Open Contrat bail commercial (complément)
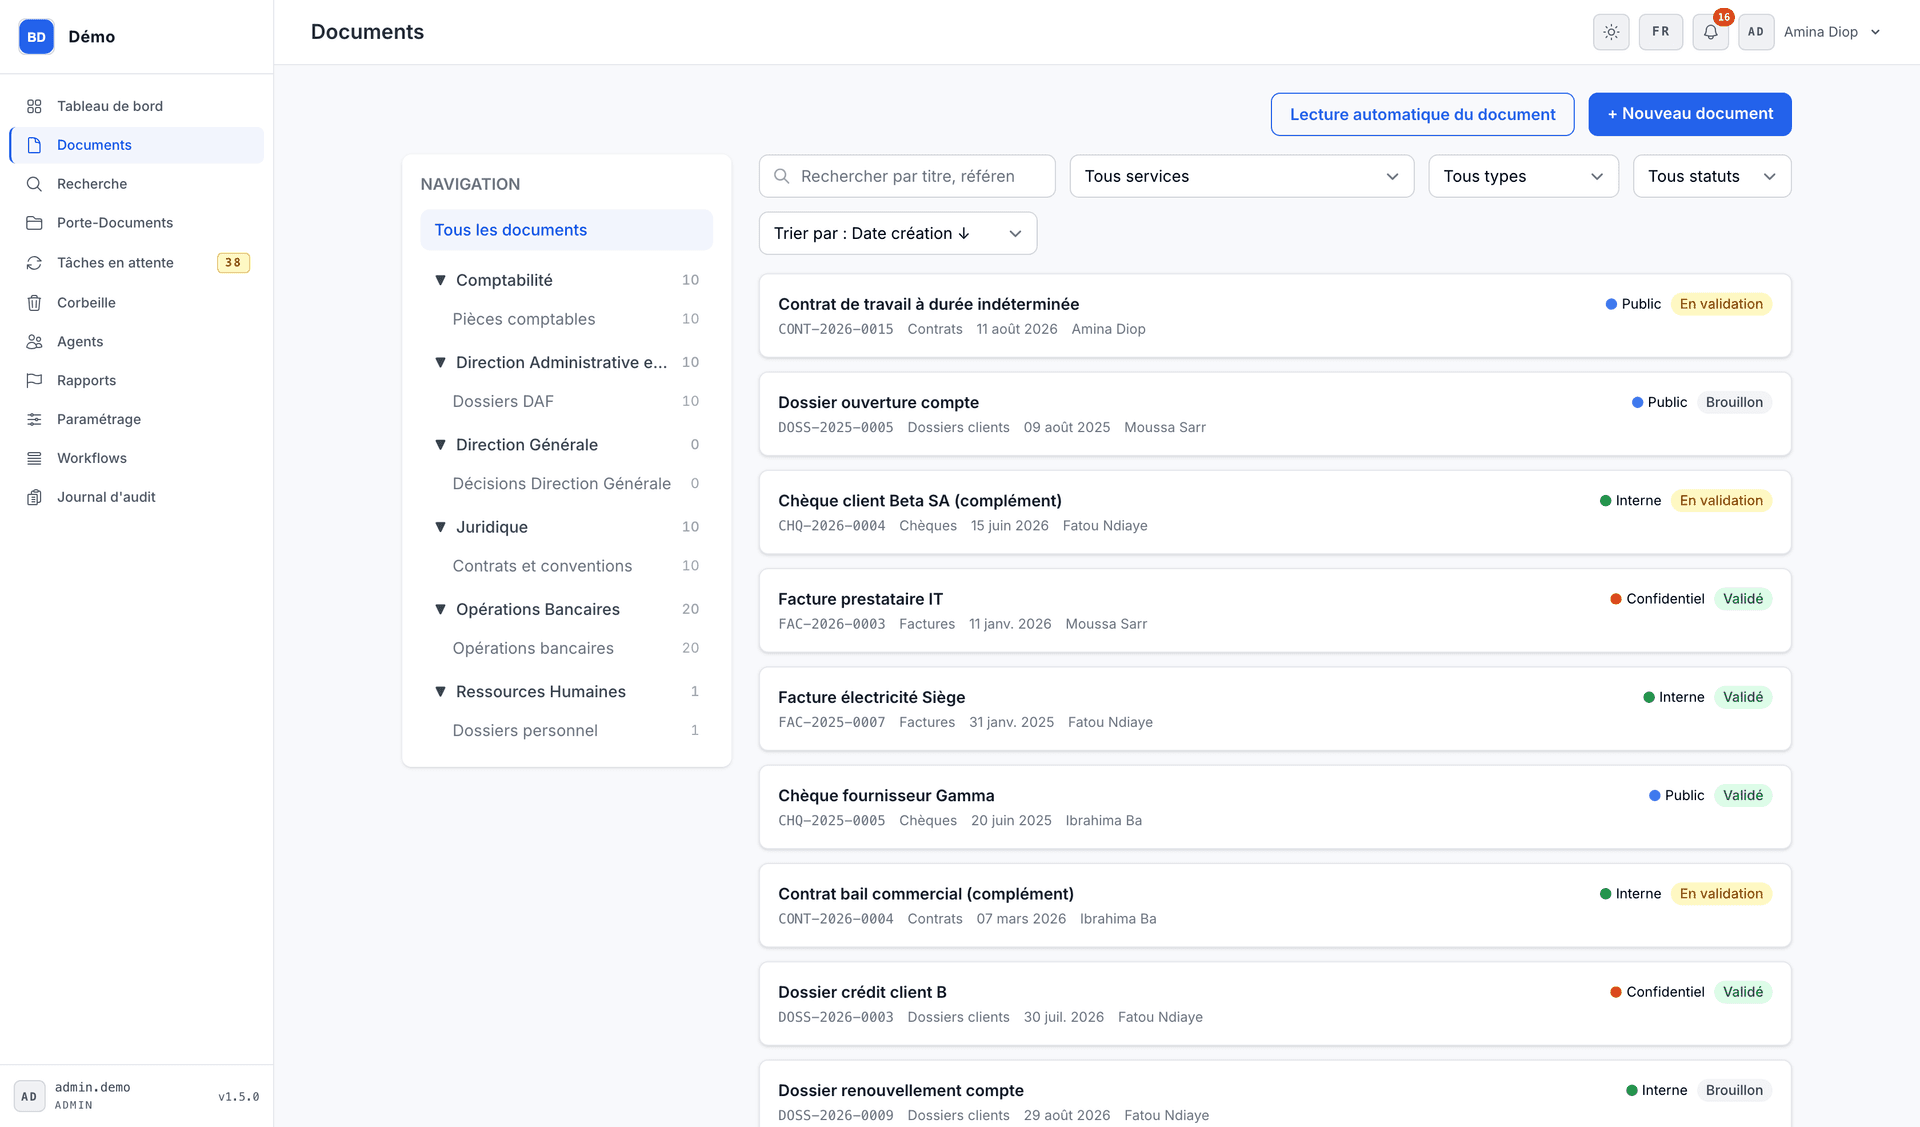 click(1275, 905)
